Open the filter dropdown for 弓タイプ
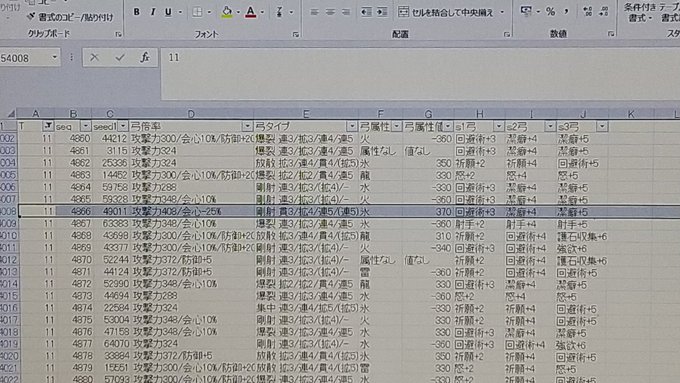 352,126
